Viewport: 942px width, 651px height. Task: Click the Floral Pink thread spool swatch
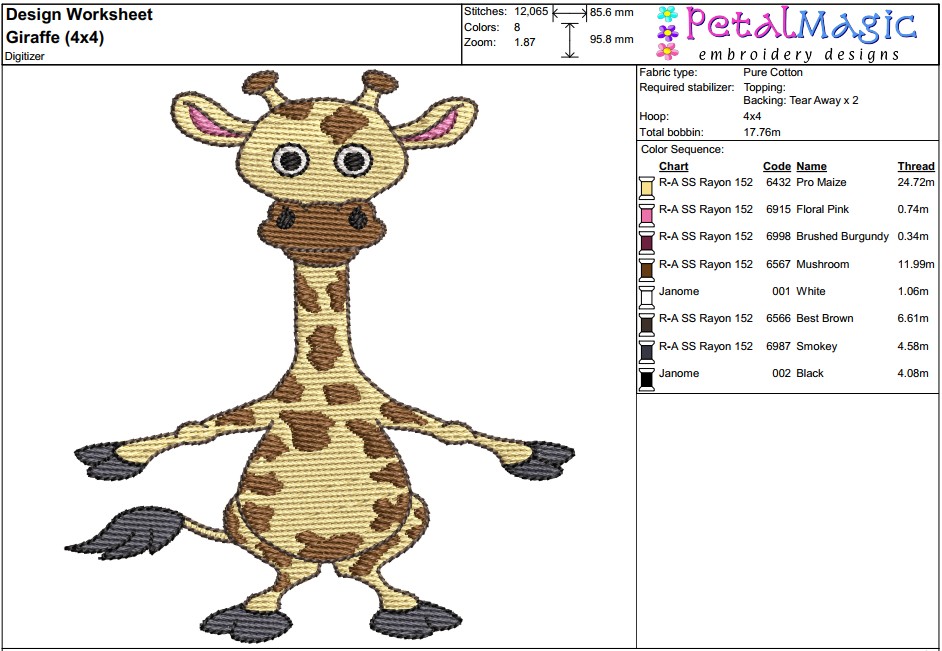(646, 214)
